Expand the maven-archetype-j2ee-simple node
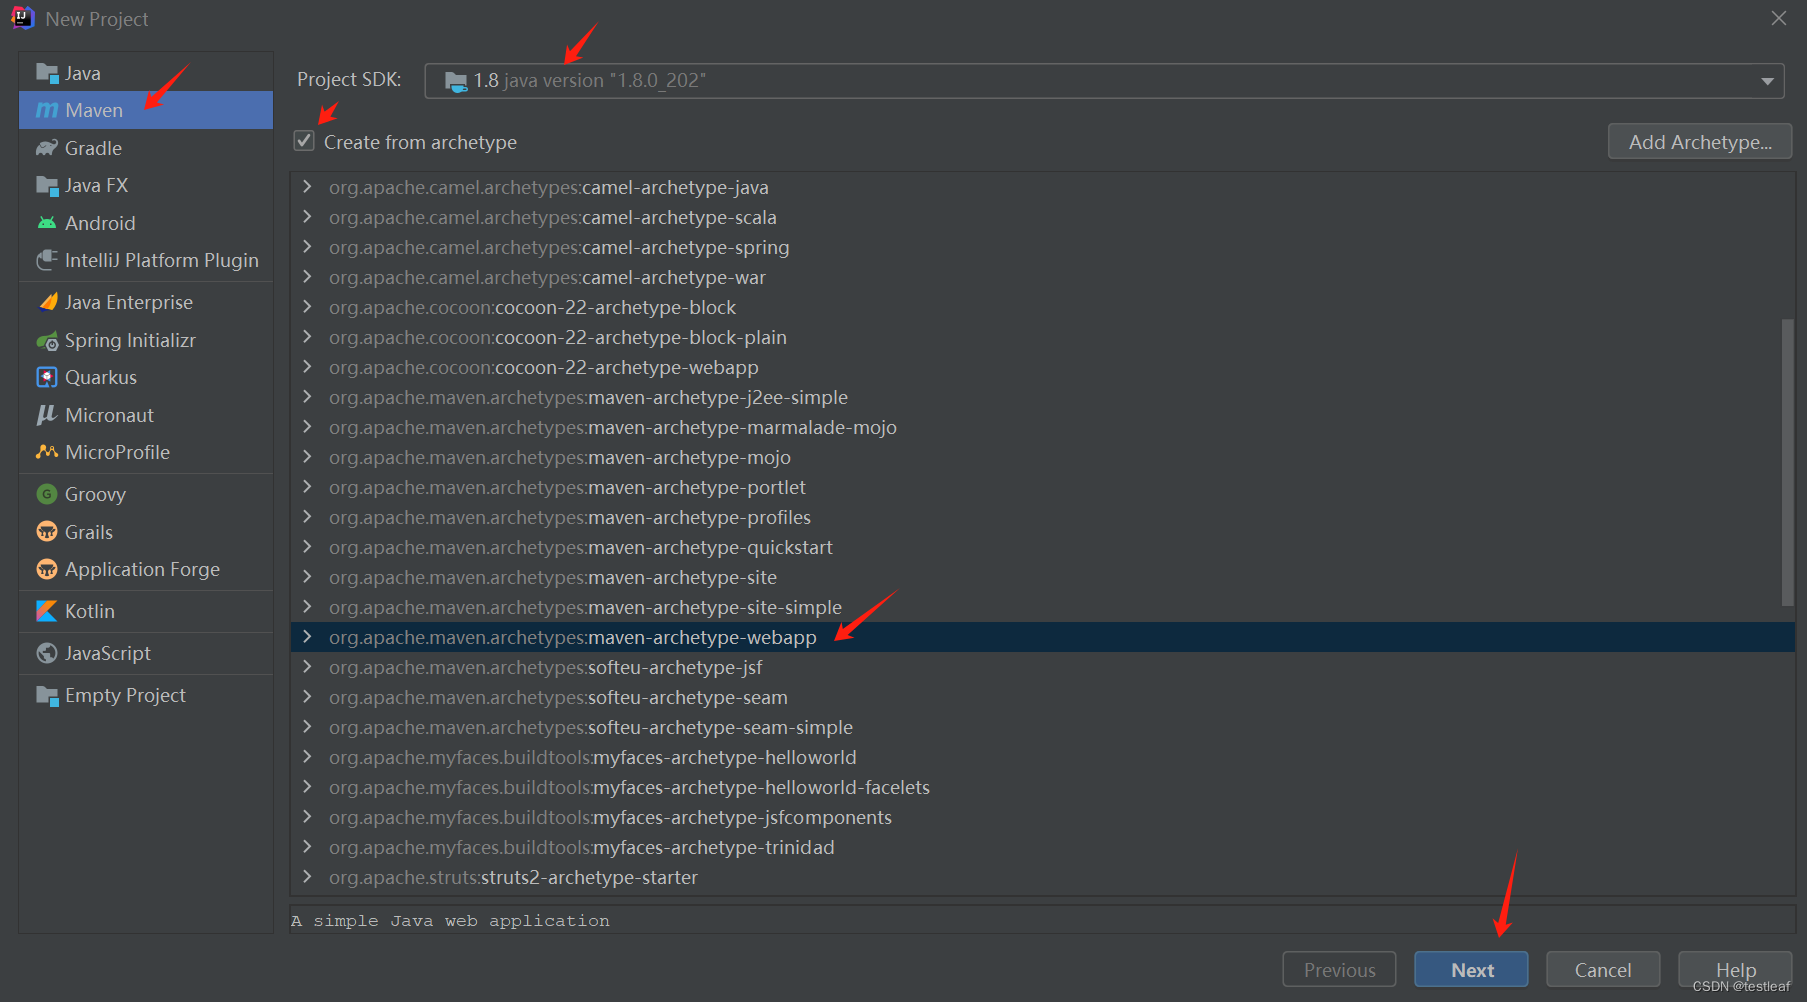 click(x=307, y=397)
